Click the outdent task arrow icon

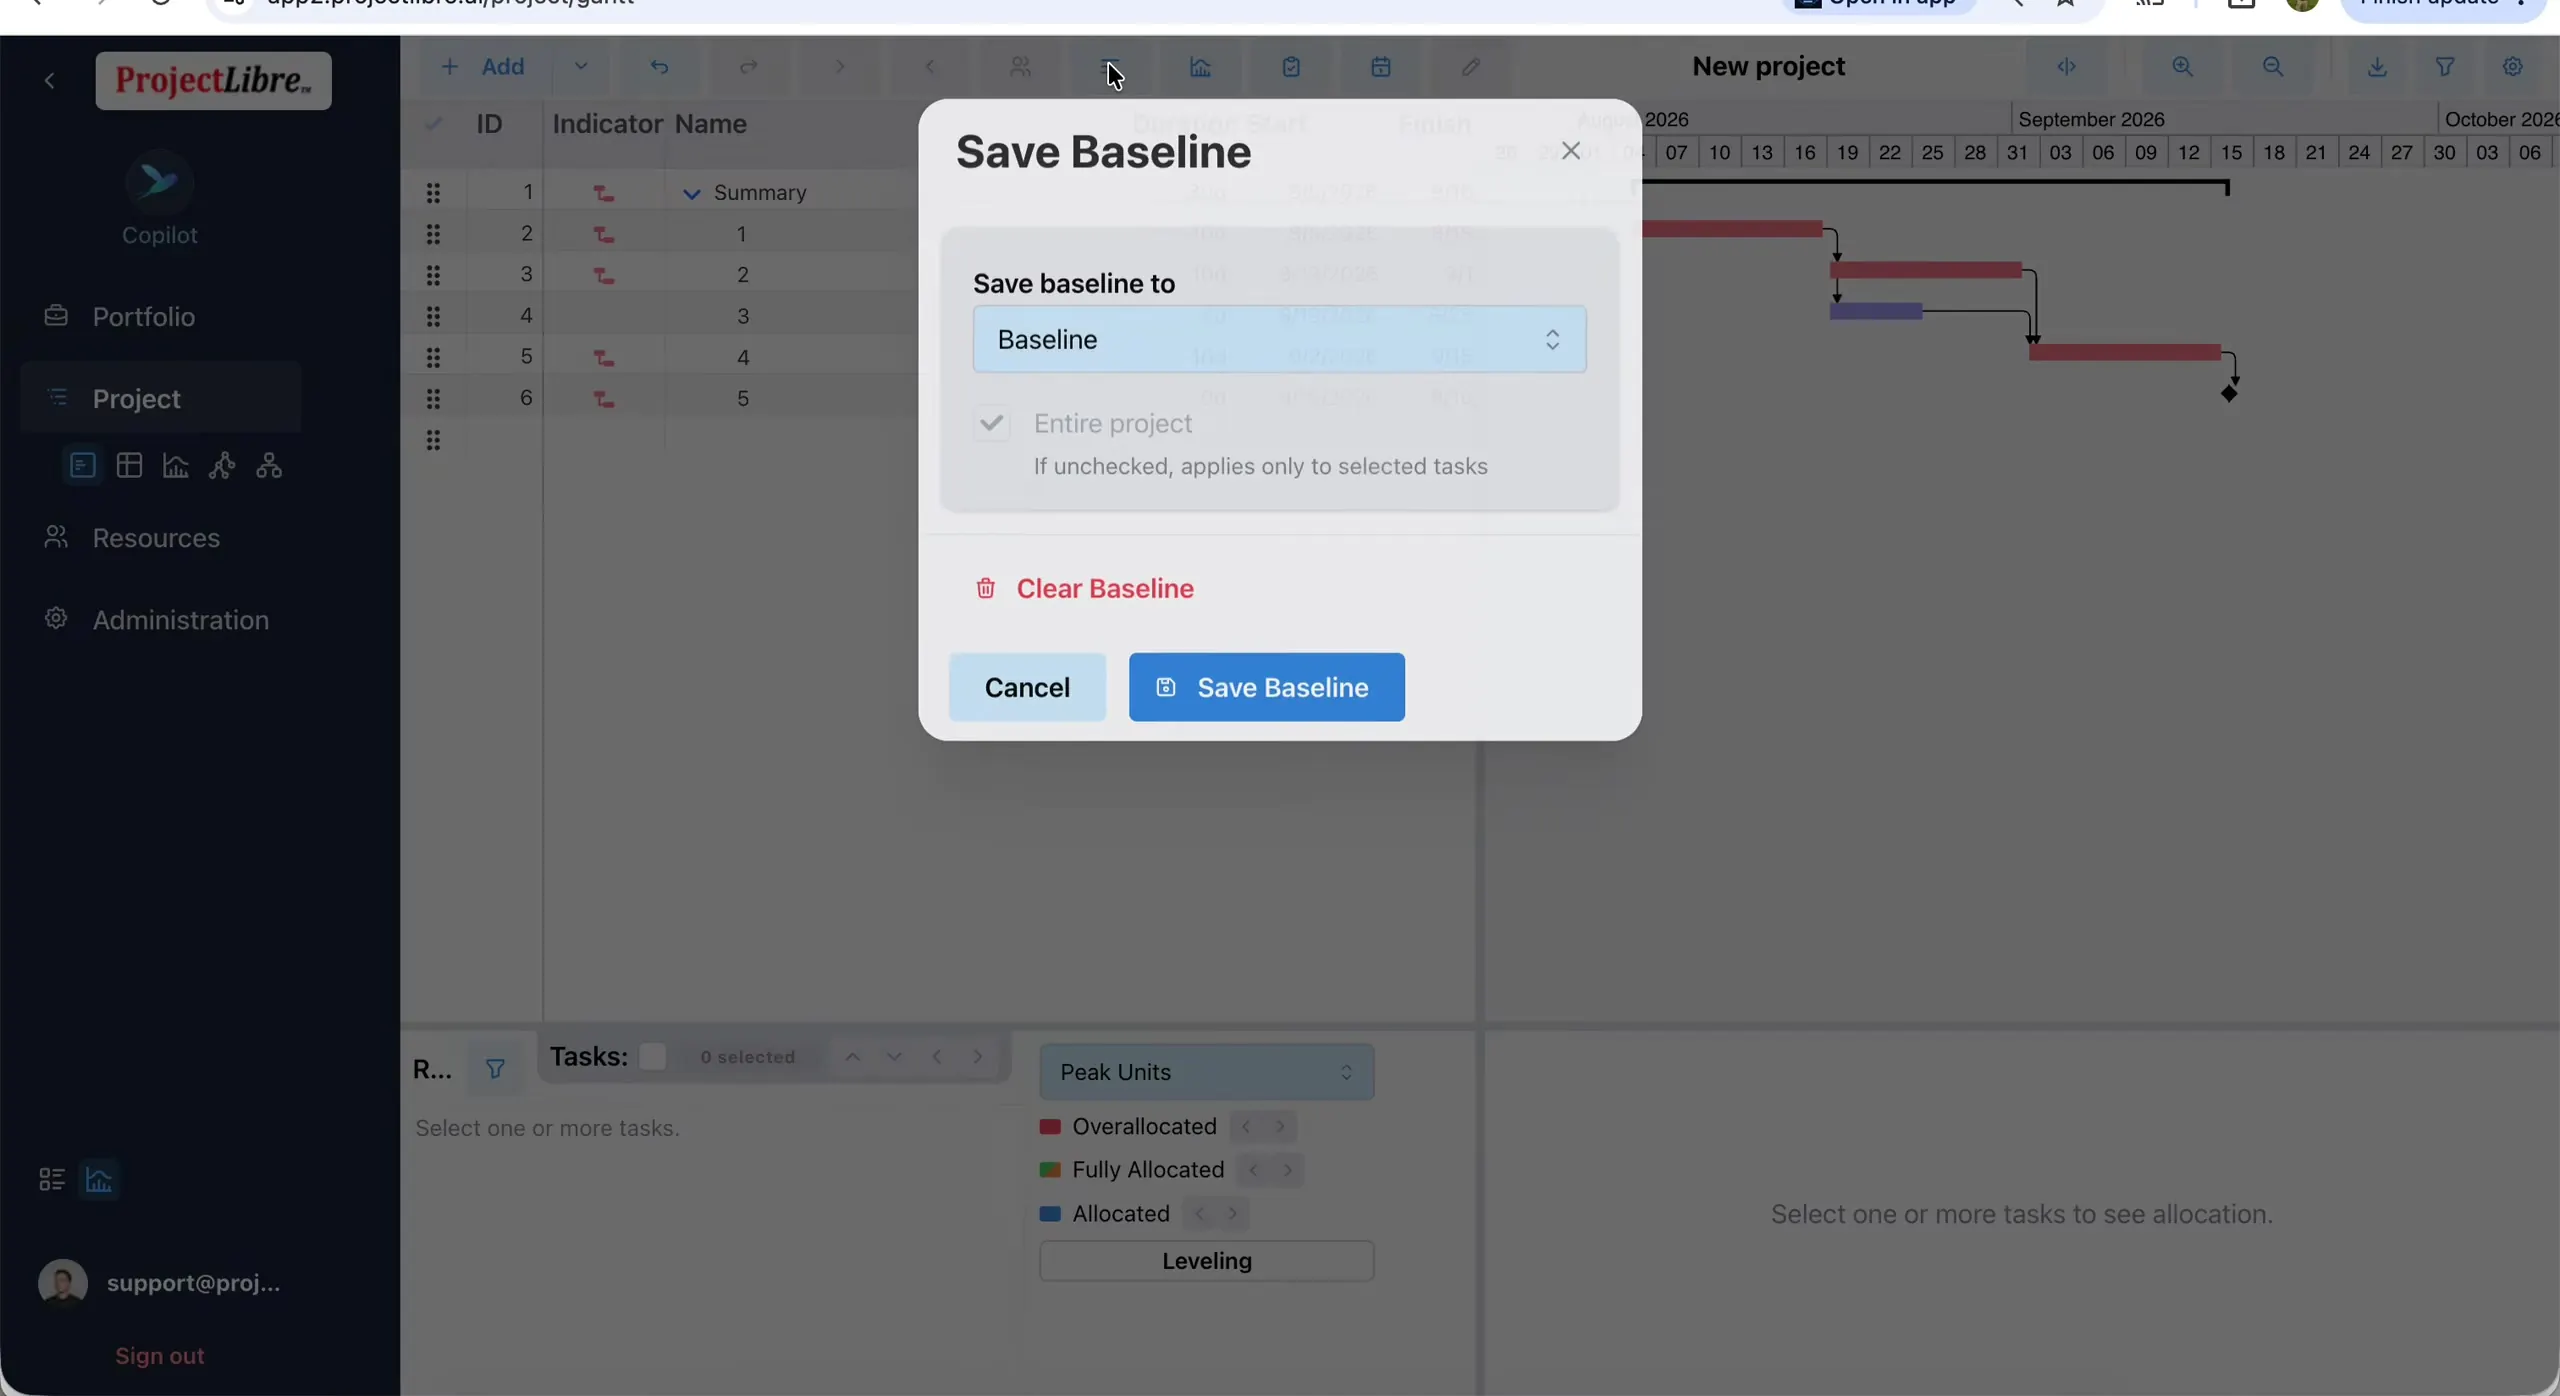pyautogui.click(x=930, y=67)
